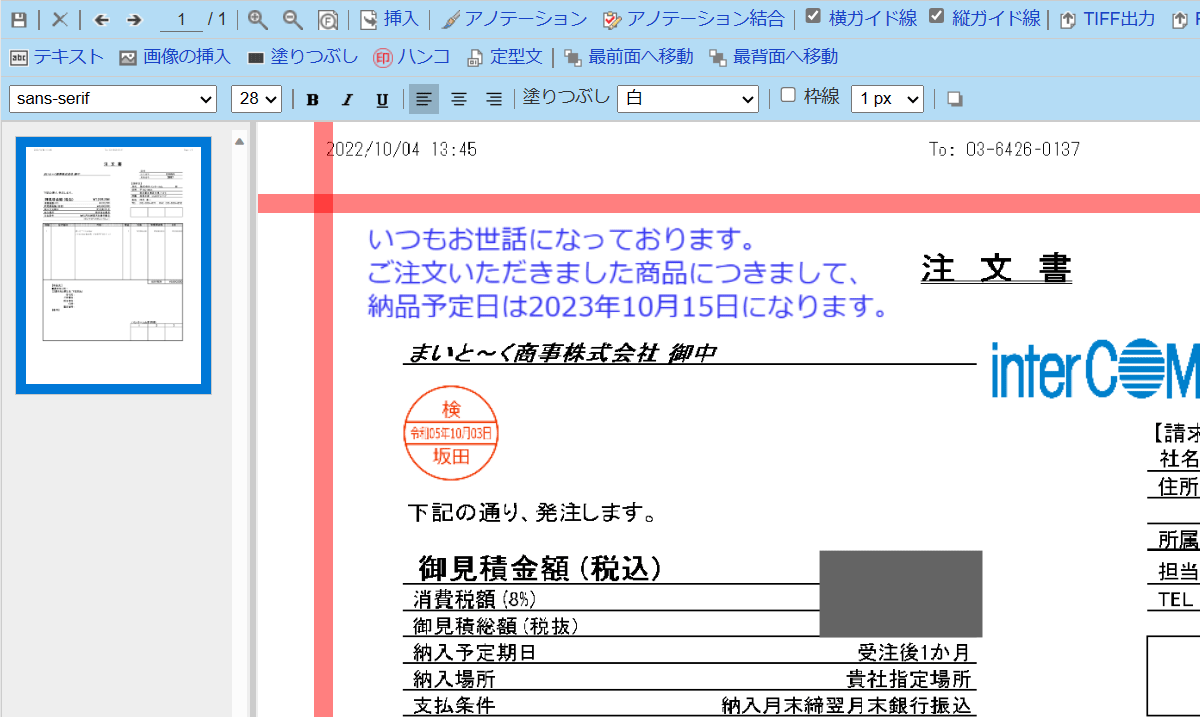This screenshot has width=1200, height=717.
Task: Open アノテーション tool
Action: (515, 19)
